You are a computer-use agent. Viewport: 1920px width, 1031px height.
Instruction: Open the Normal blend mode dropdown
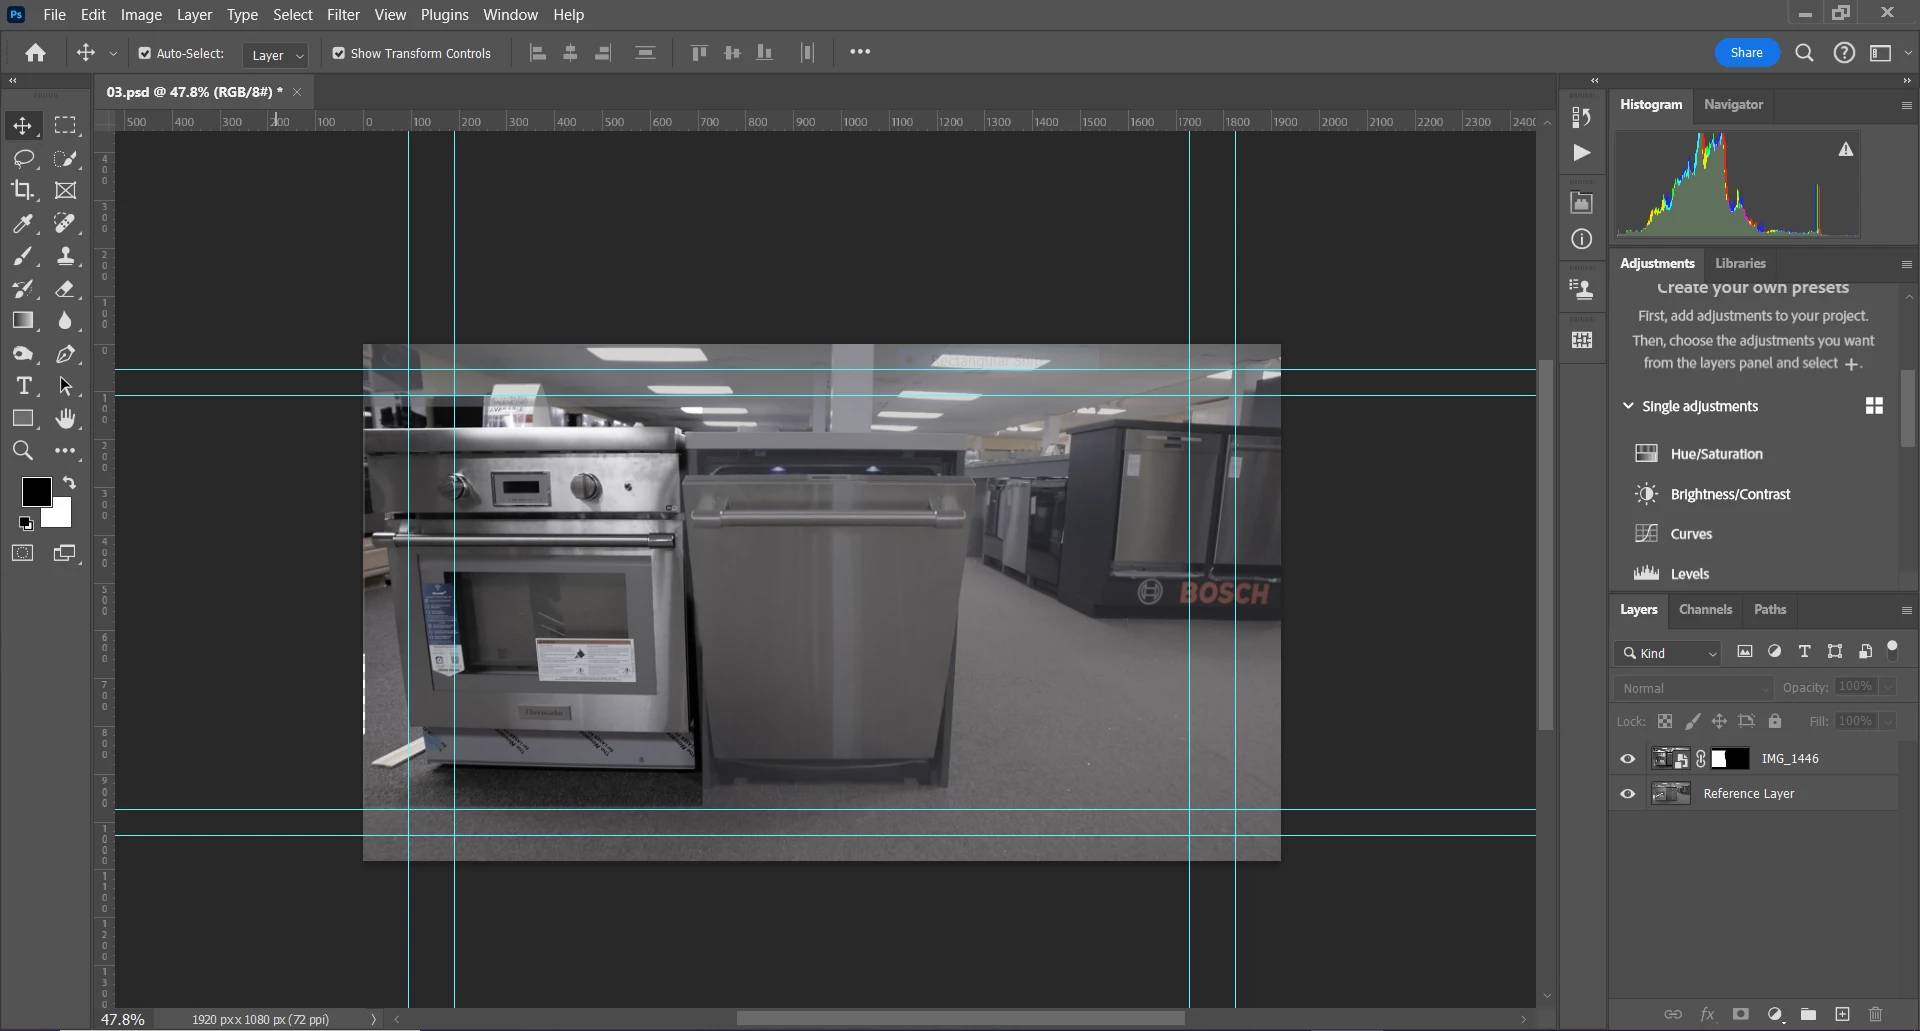(1693, 688)
